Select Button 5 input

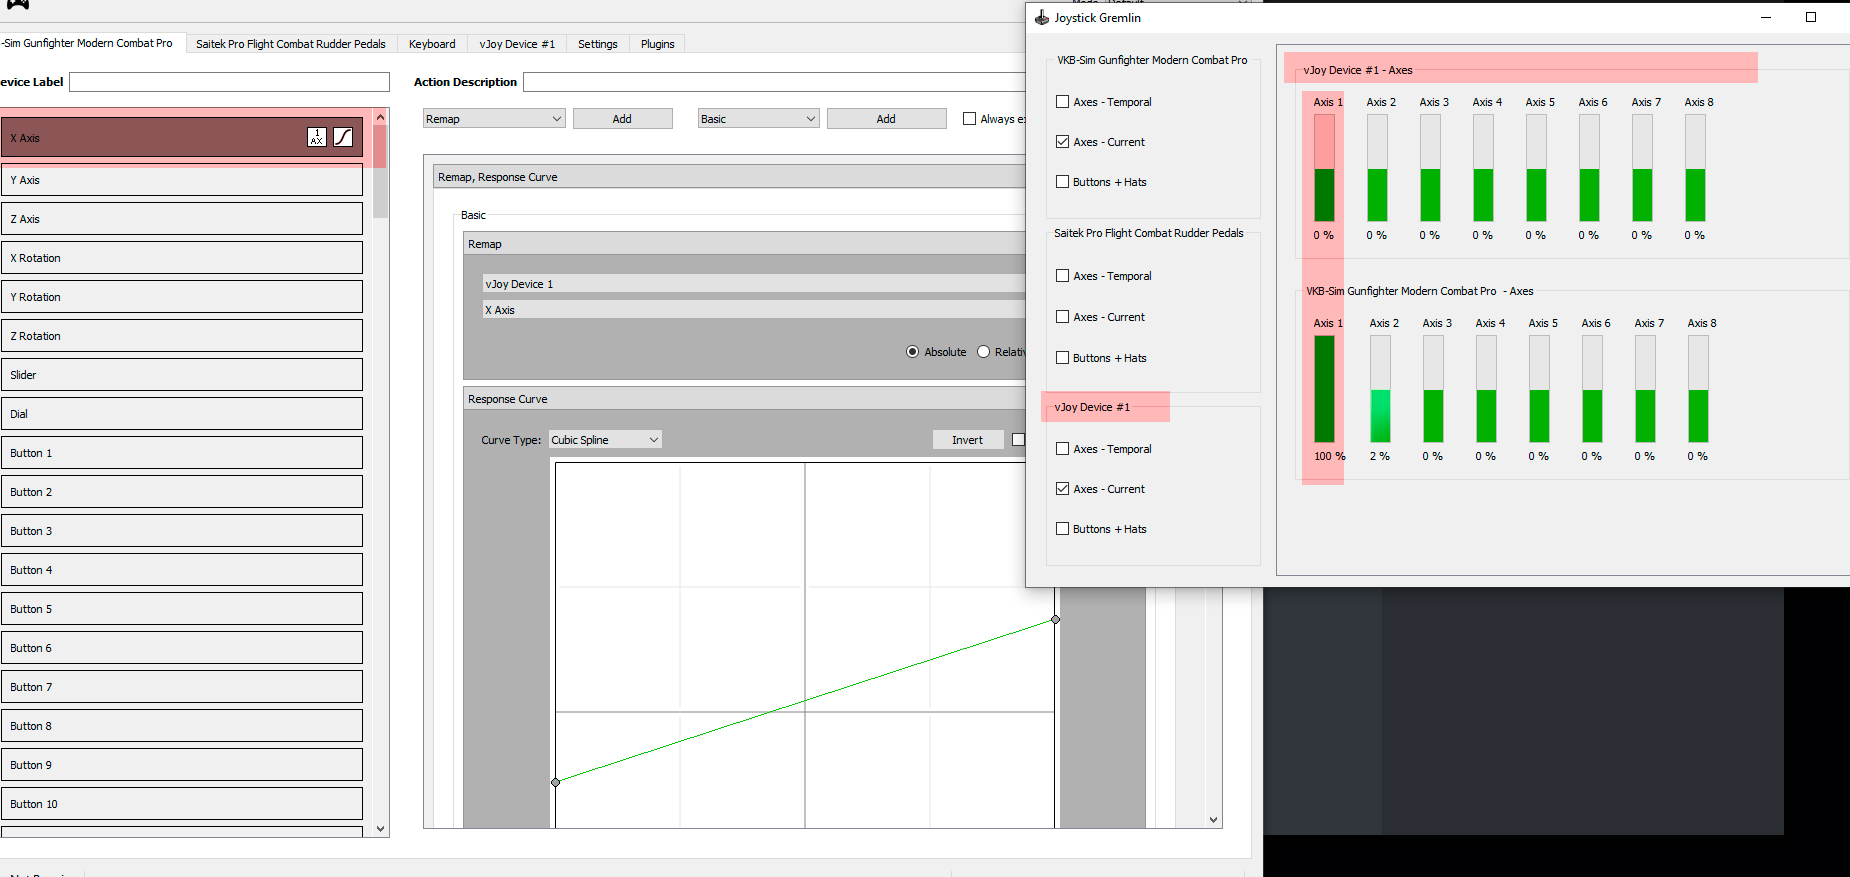[x=181, y=609]
